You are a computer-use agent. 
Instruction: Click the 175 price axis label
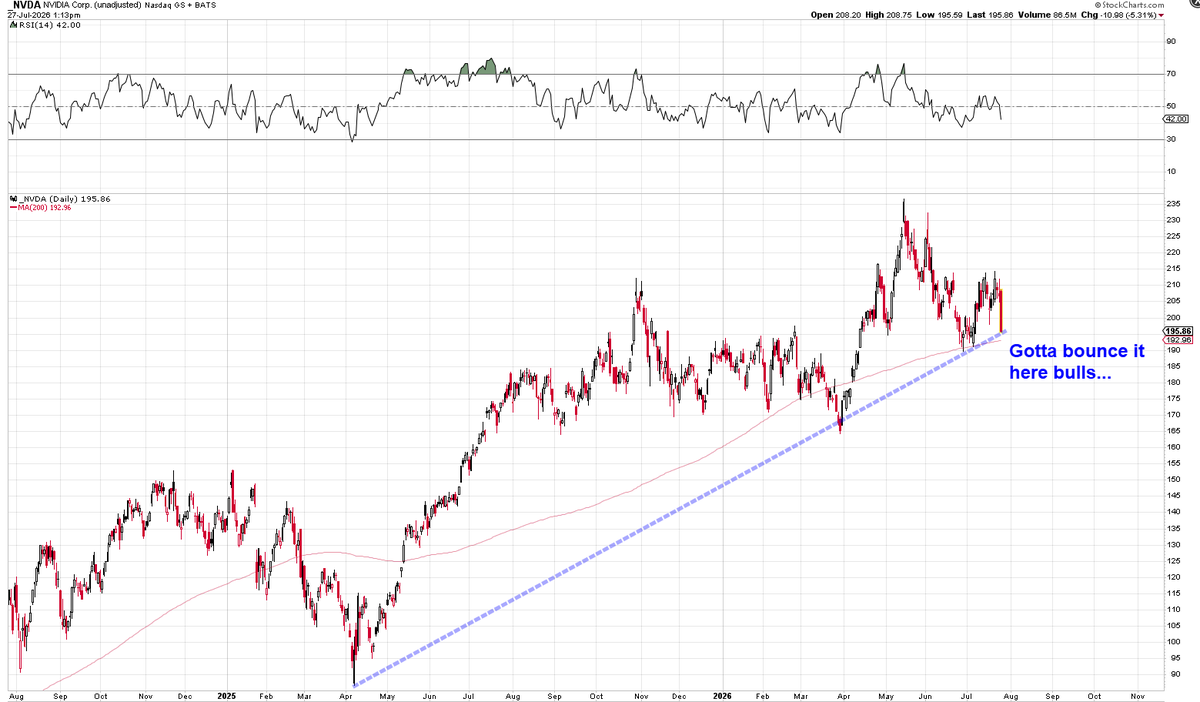click(x=1172, y=398)
